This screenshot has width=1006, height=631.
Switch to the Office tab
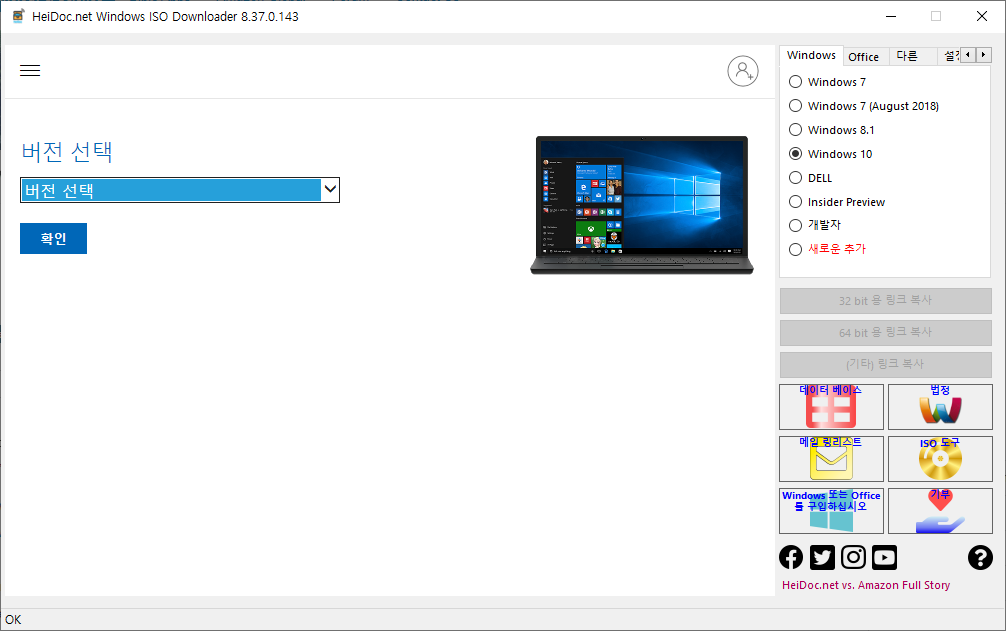click(x=864, y=57)
